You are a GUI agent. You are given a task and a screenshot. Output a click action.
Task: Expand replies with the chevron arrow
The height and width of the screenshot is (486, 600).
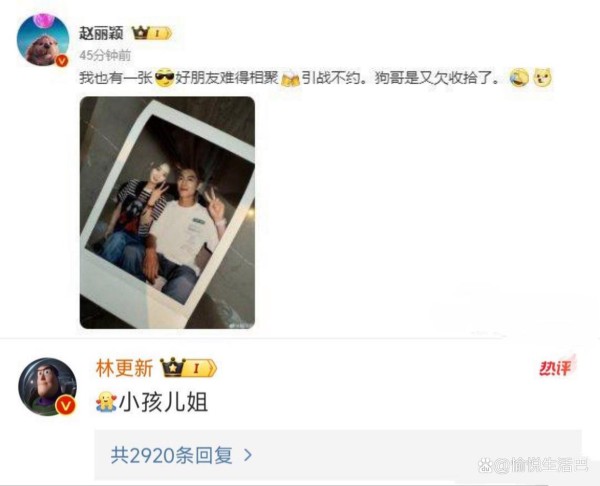[248, 455]
